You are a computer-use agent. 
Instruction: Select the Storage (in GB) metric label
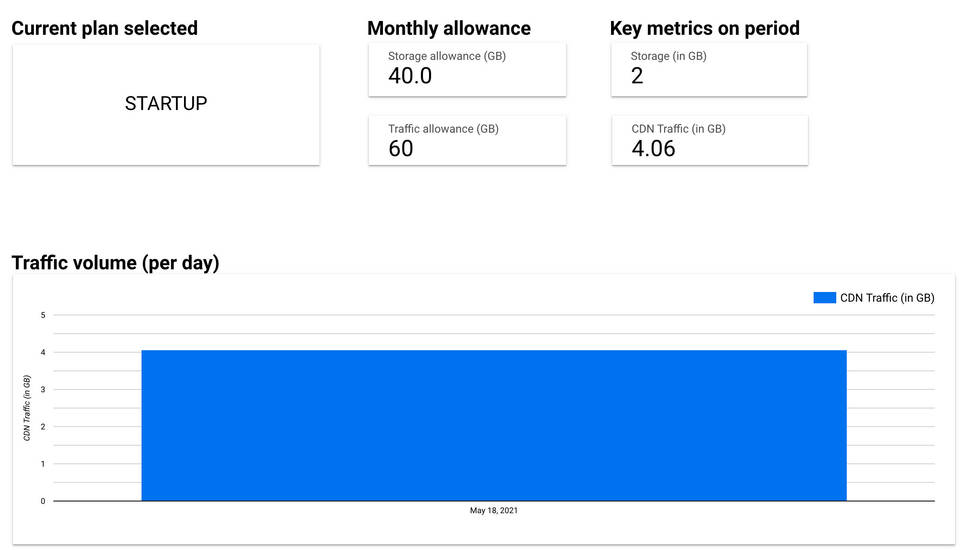click(668, 56)
